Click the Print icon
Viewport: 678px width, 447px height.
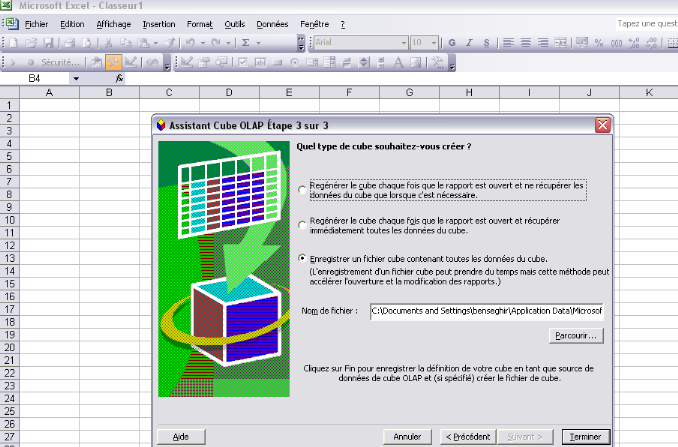tap(69, 43)
